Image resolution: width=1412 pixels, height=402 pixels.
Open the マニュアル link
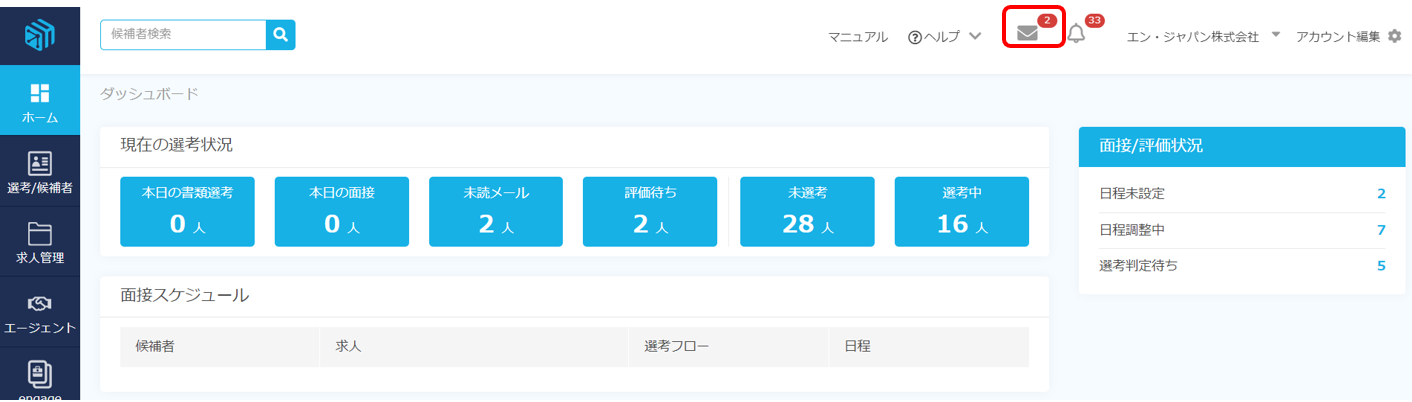pyautogui.click(x=858, y=37)
